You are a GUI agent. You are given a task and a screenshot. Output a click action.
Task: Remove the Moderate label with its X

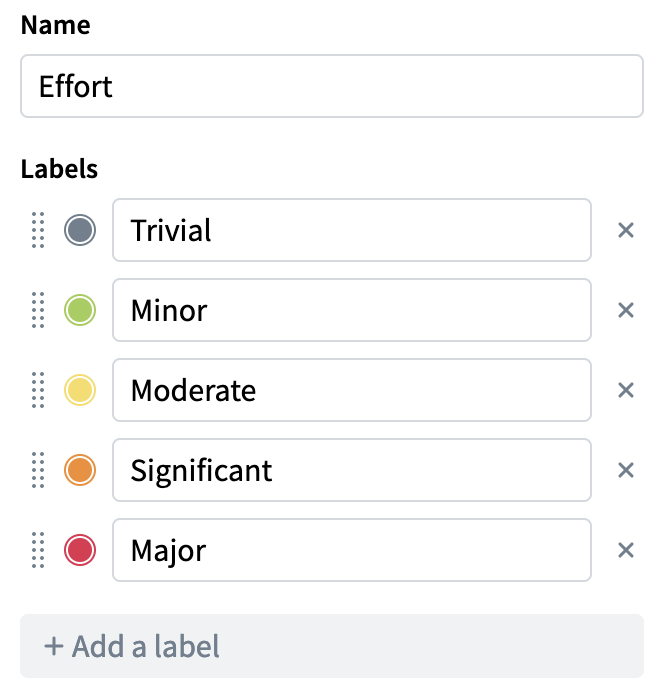(x=626, y=390)
